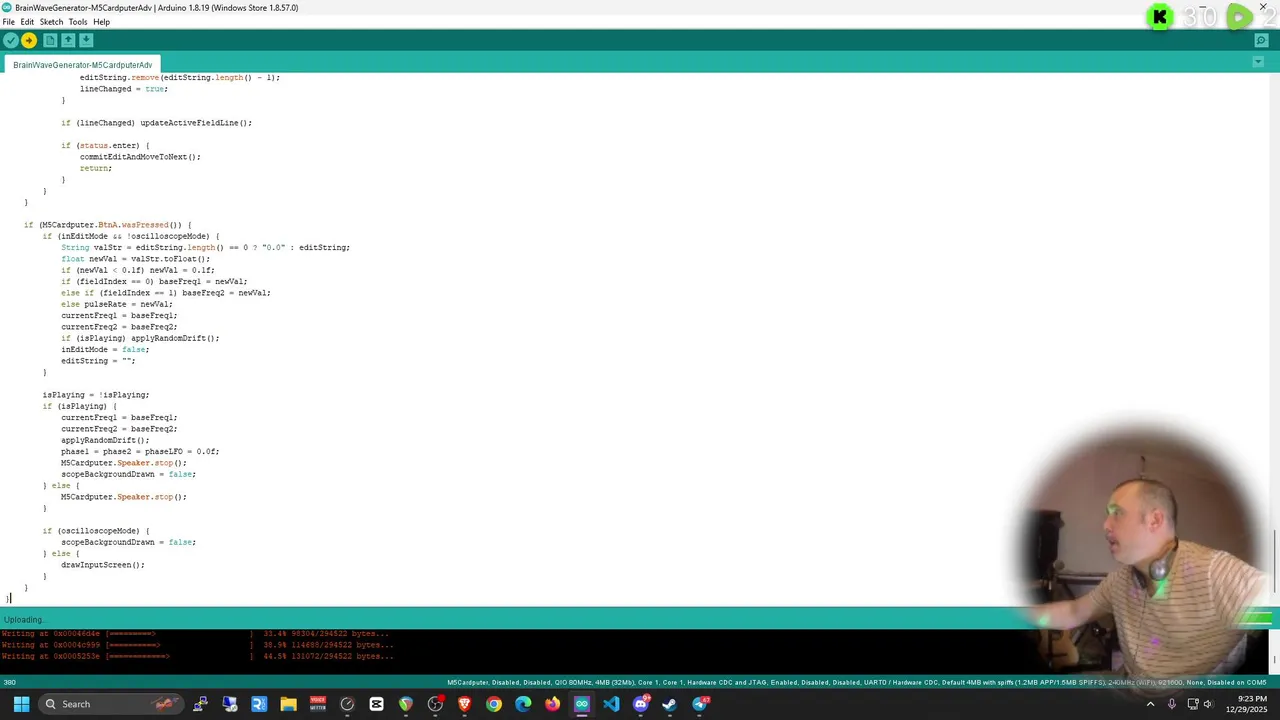Click line number 380 in status bar
This screenshot has width=1280, height=720.
(9, 683)
